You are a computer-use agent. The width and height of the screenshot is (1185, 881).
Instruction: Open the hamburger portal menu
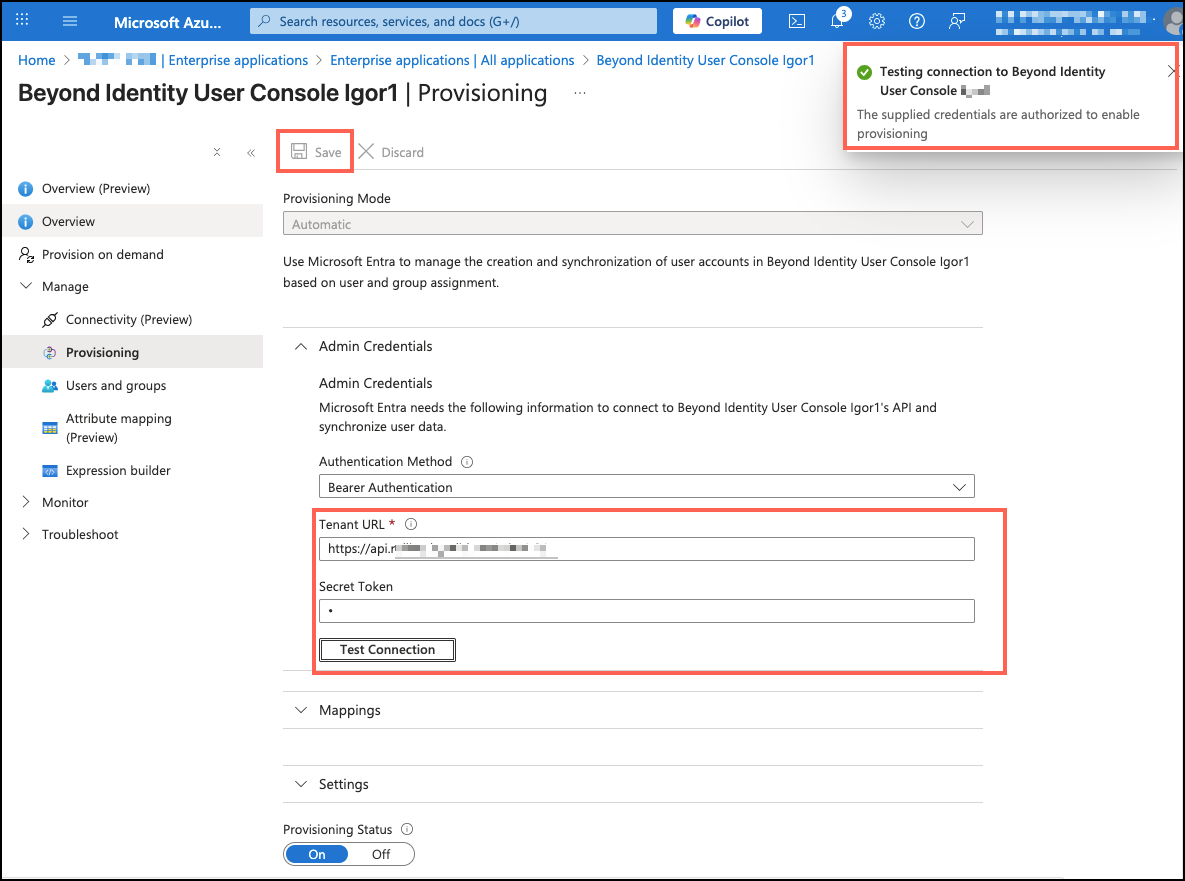pos(70,21)
